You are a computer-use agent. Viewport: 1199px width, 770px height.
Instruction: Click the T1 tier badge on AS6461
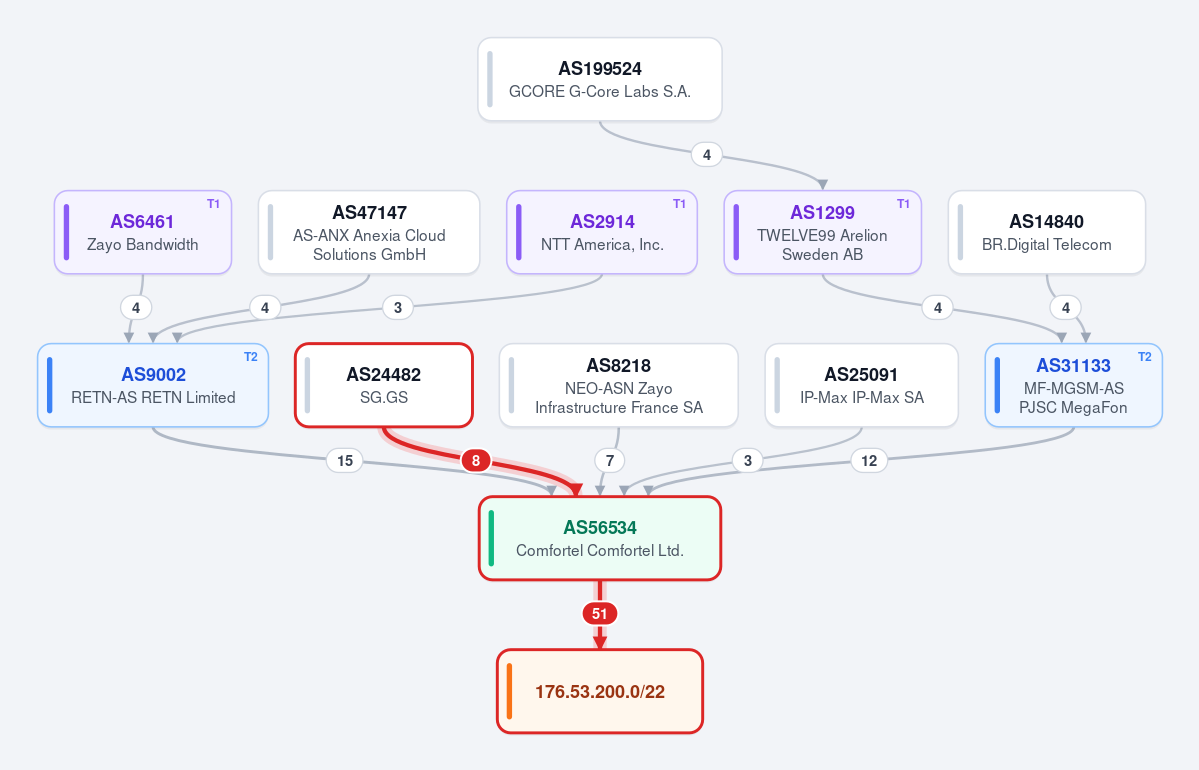click(x=213, y=204)
